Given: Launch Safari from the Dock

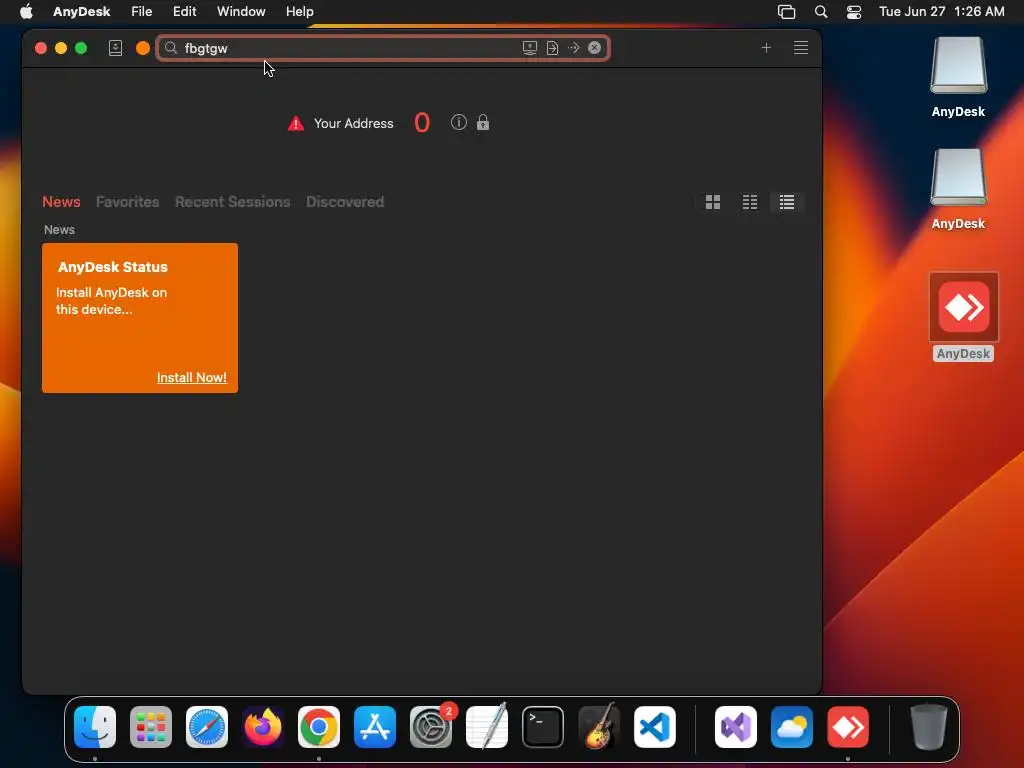Looking at the screenshot, I should tap(207, 727).
